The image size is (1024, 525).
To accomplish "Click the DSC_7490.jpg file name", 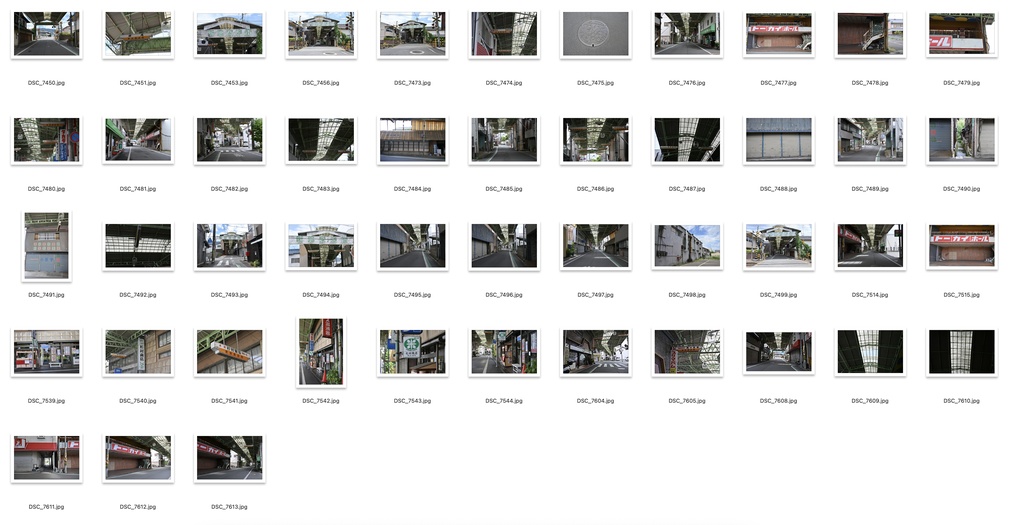I will [961, 189].
